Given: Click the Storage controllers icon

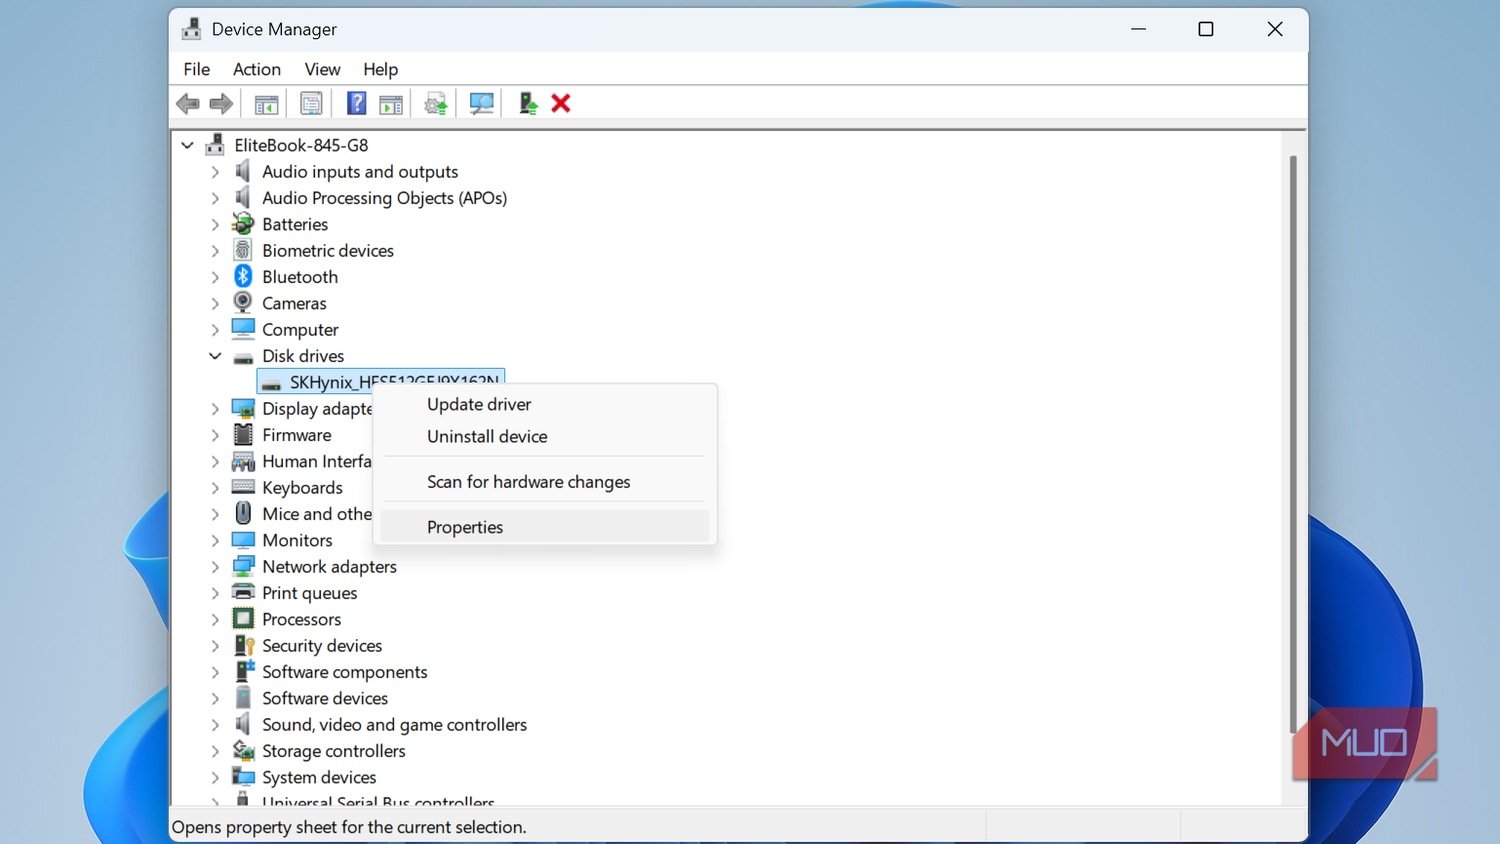Looking at the screenshot, I should tap(243, 750).
